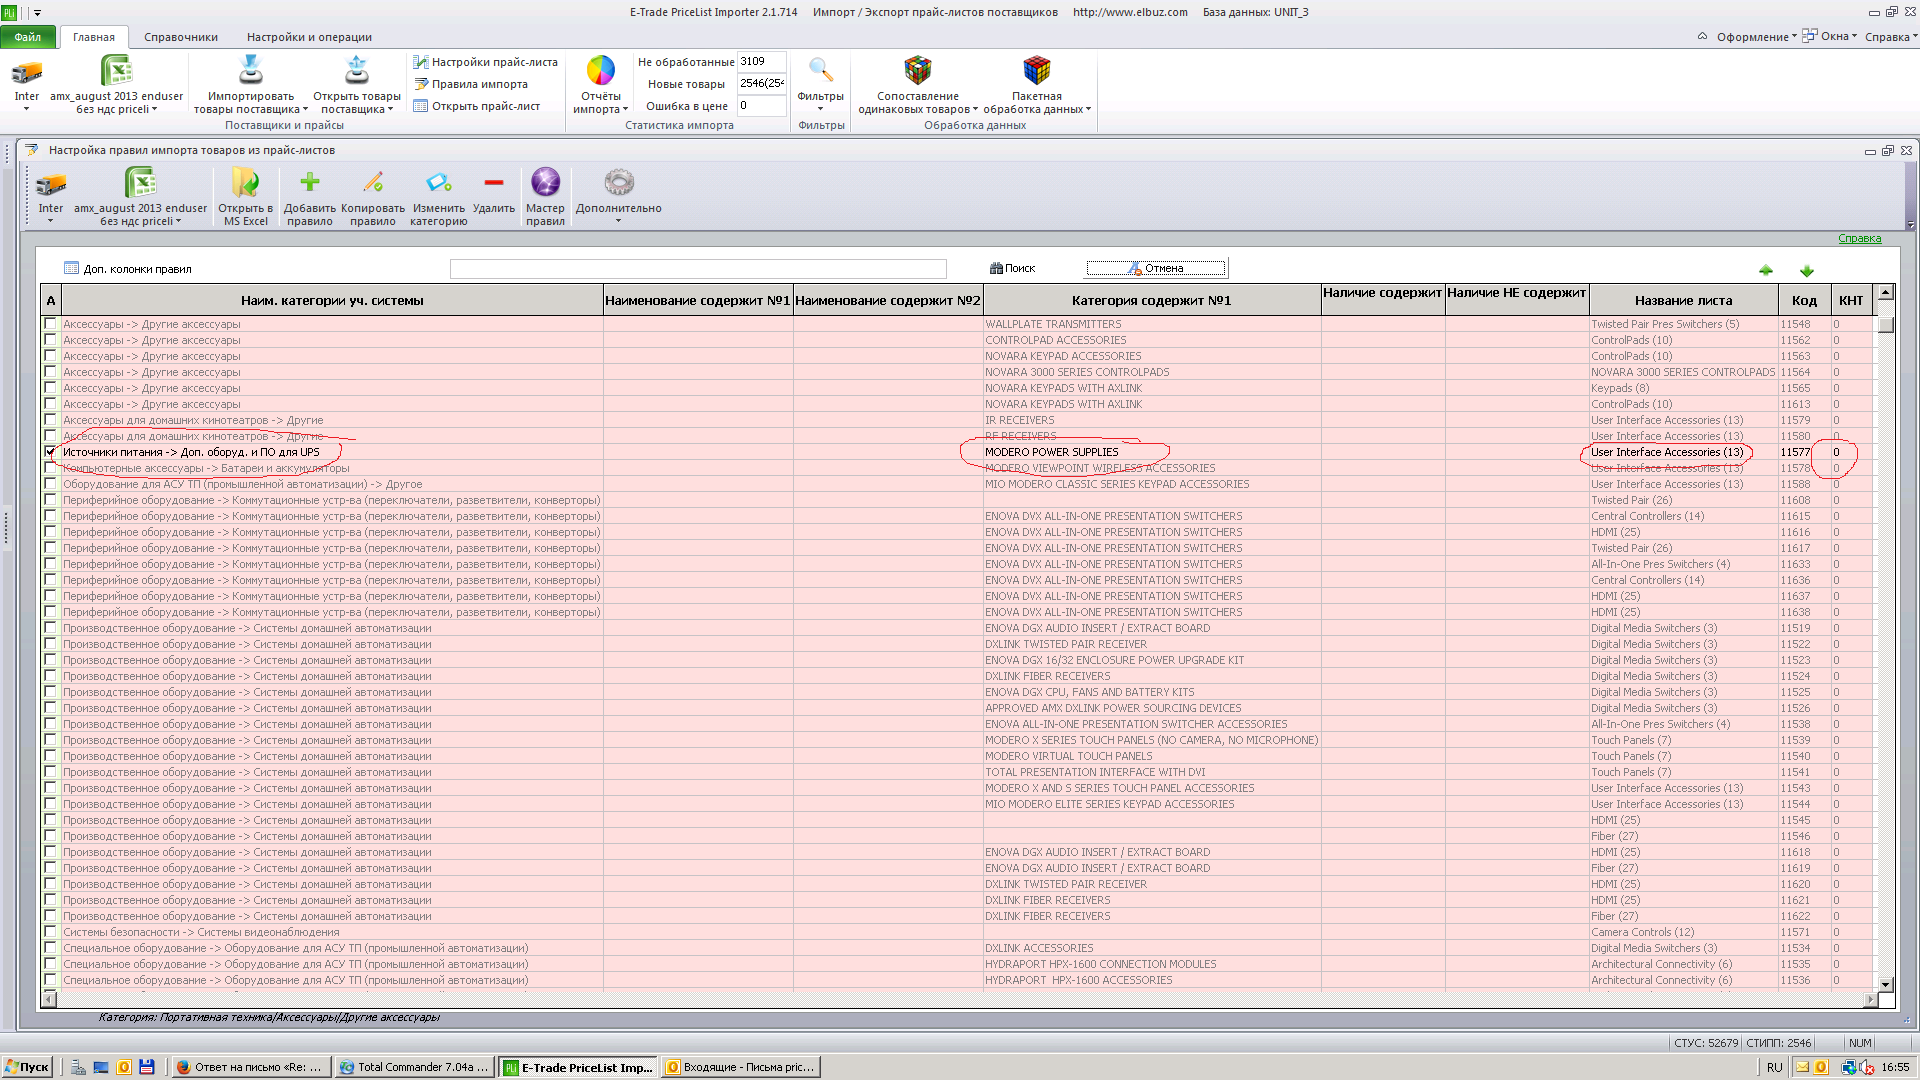Image resolution: width=1920 pixels, height=1080 pixels.
Task: Click Поиск button
Action: click(x=1013, y=268)
